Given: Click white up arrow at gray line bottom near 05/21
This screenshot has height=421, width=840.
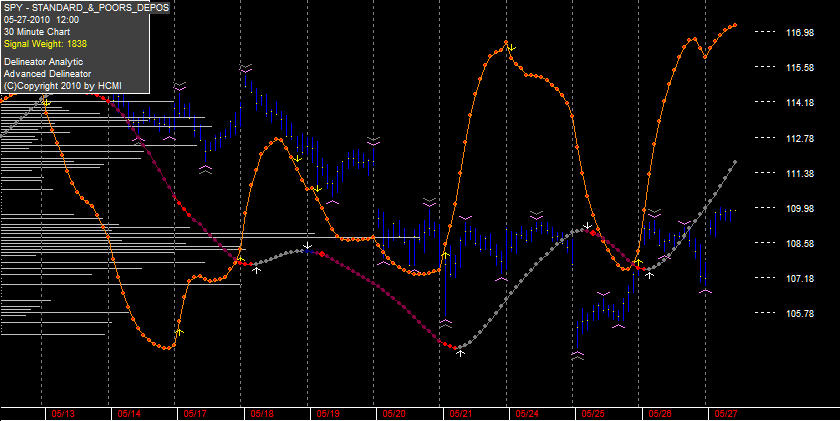Looking at the screenshot, I should tap(460, 353).
